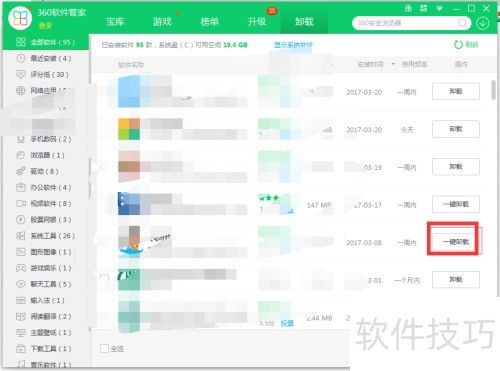Click 卸载 on the 03-19 row
This screenshot has height=371, width=500.
[x=456, y=167]
